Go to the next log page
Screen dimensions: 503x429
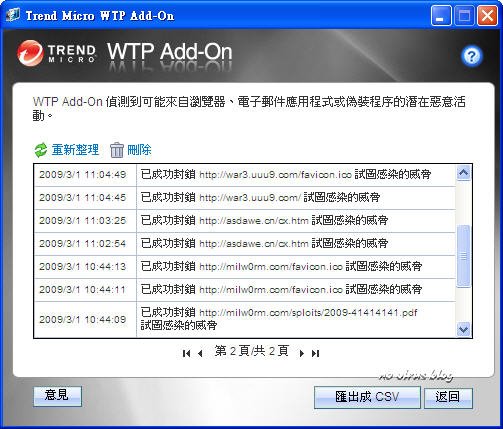(x=302, y=353)
